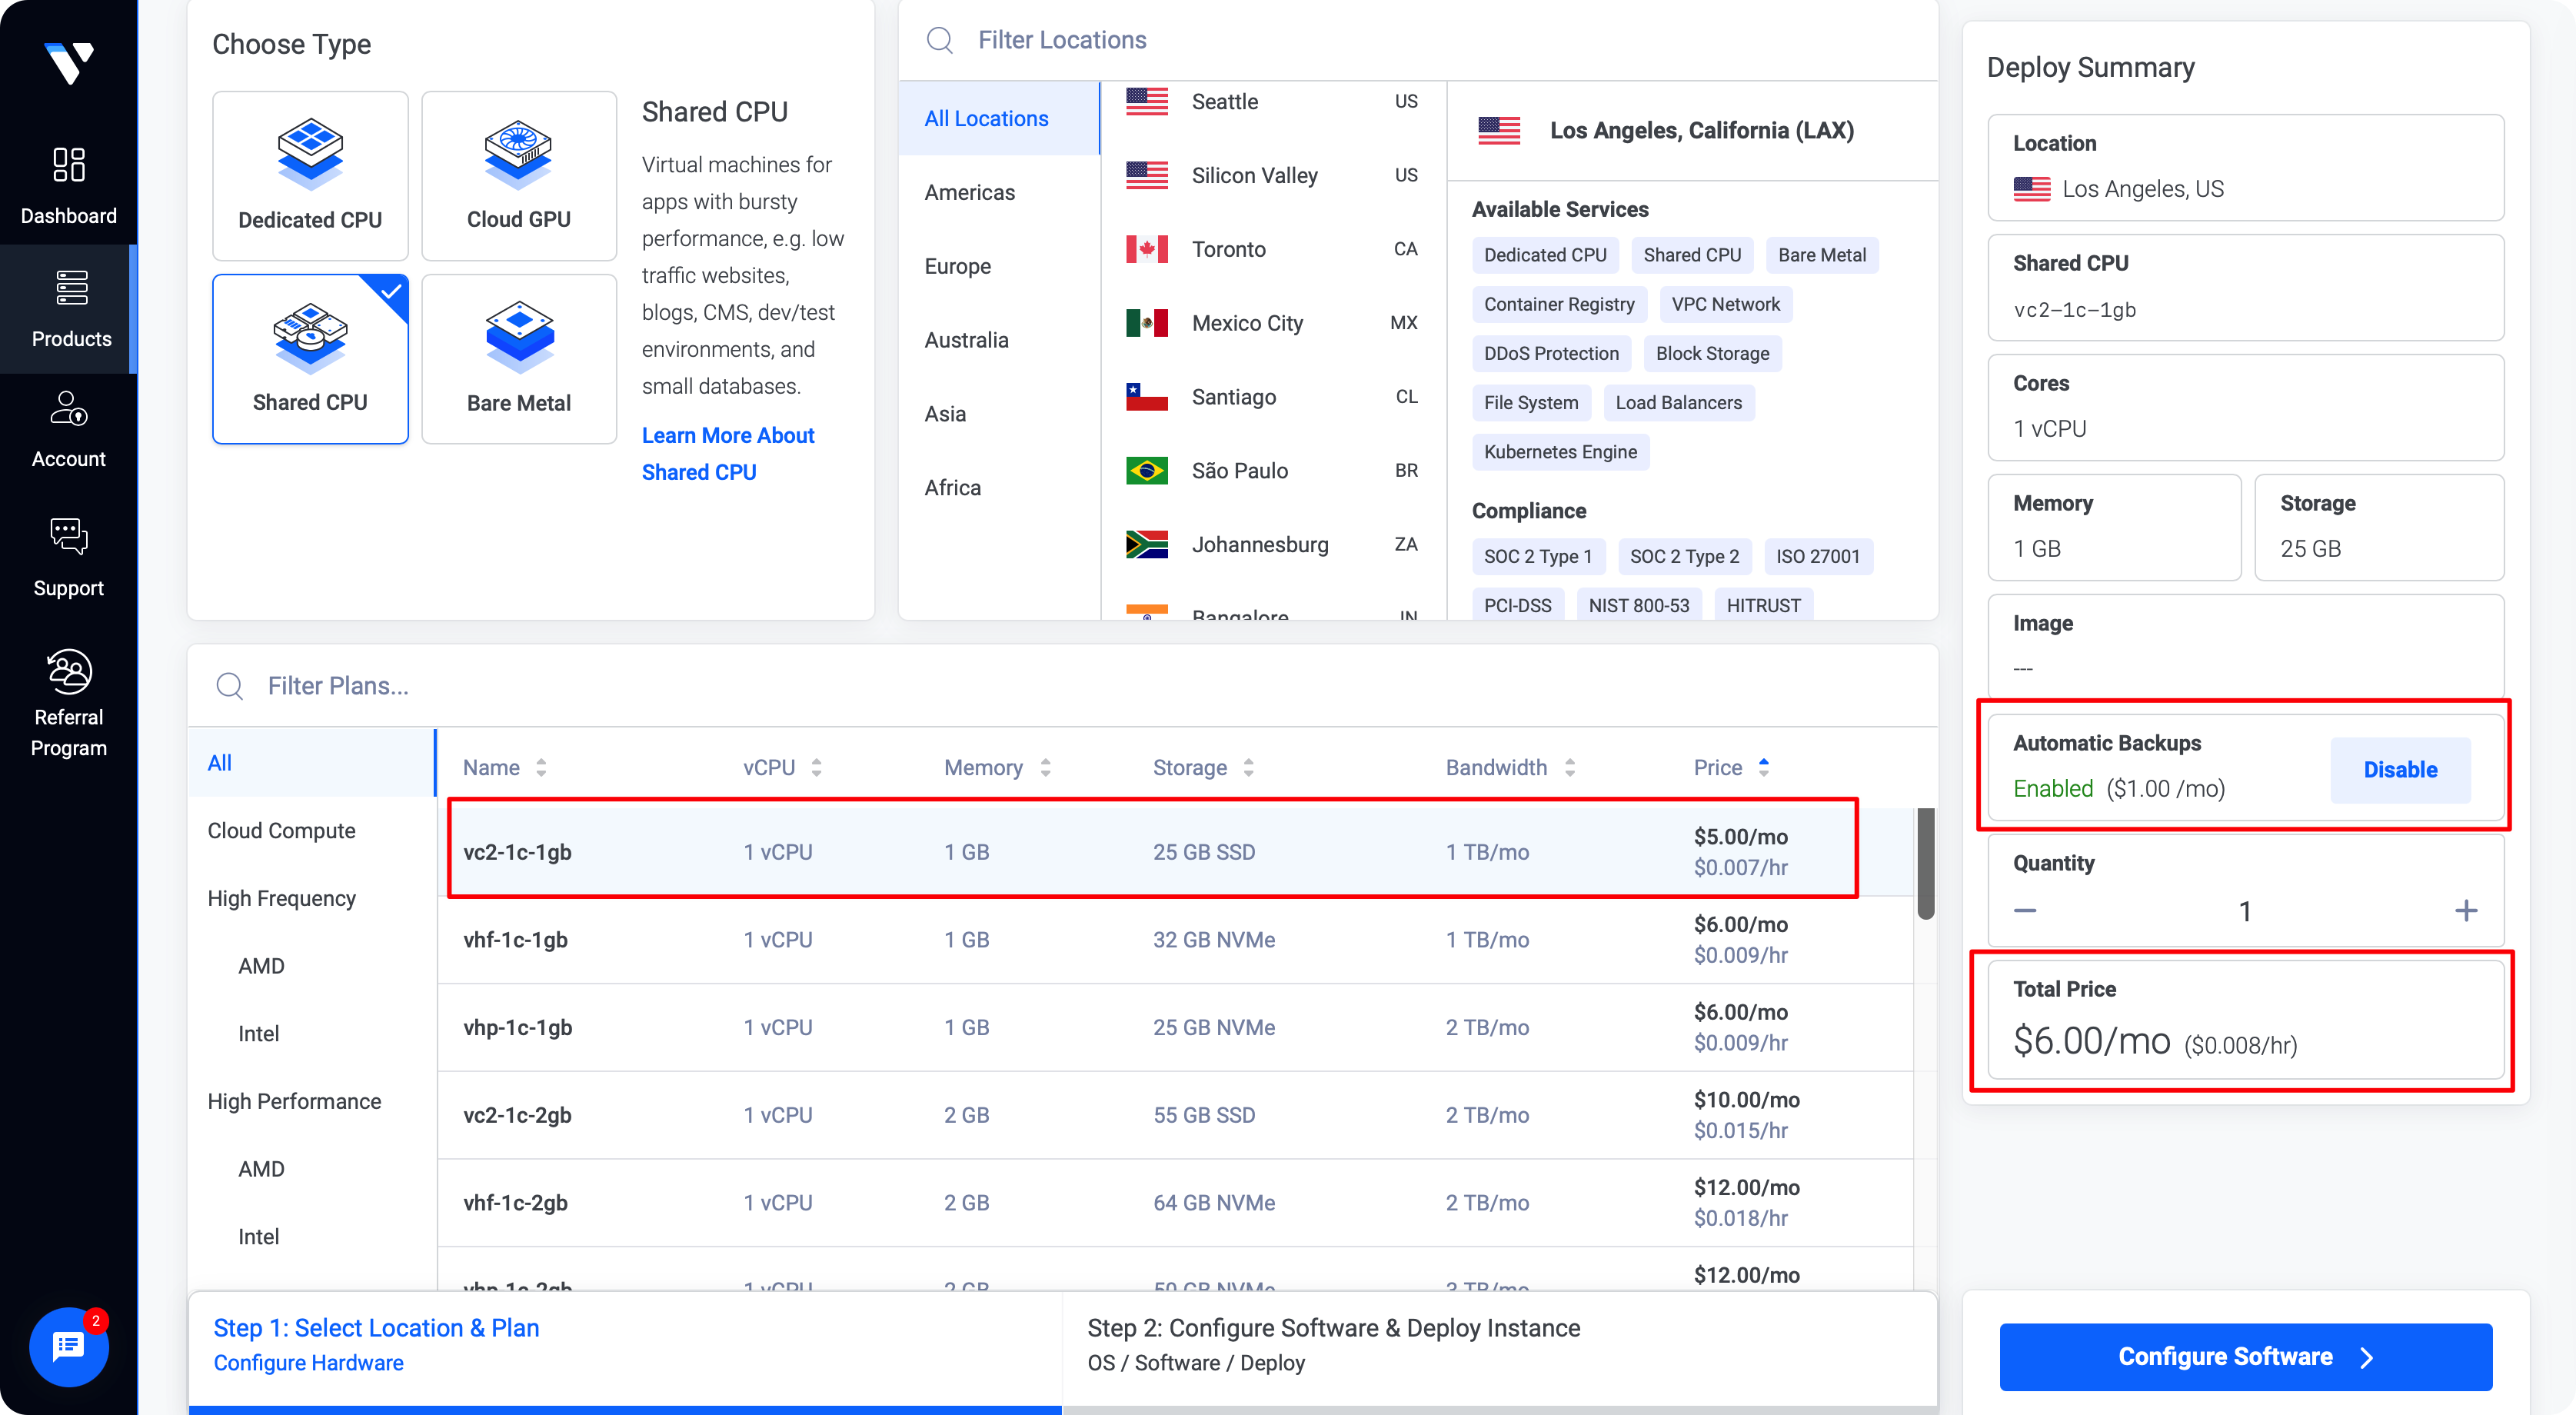This screenshot has width=2576, height=1415.
Task: Click the Configure Software button
Action: (2244, 1356)
